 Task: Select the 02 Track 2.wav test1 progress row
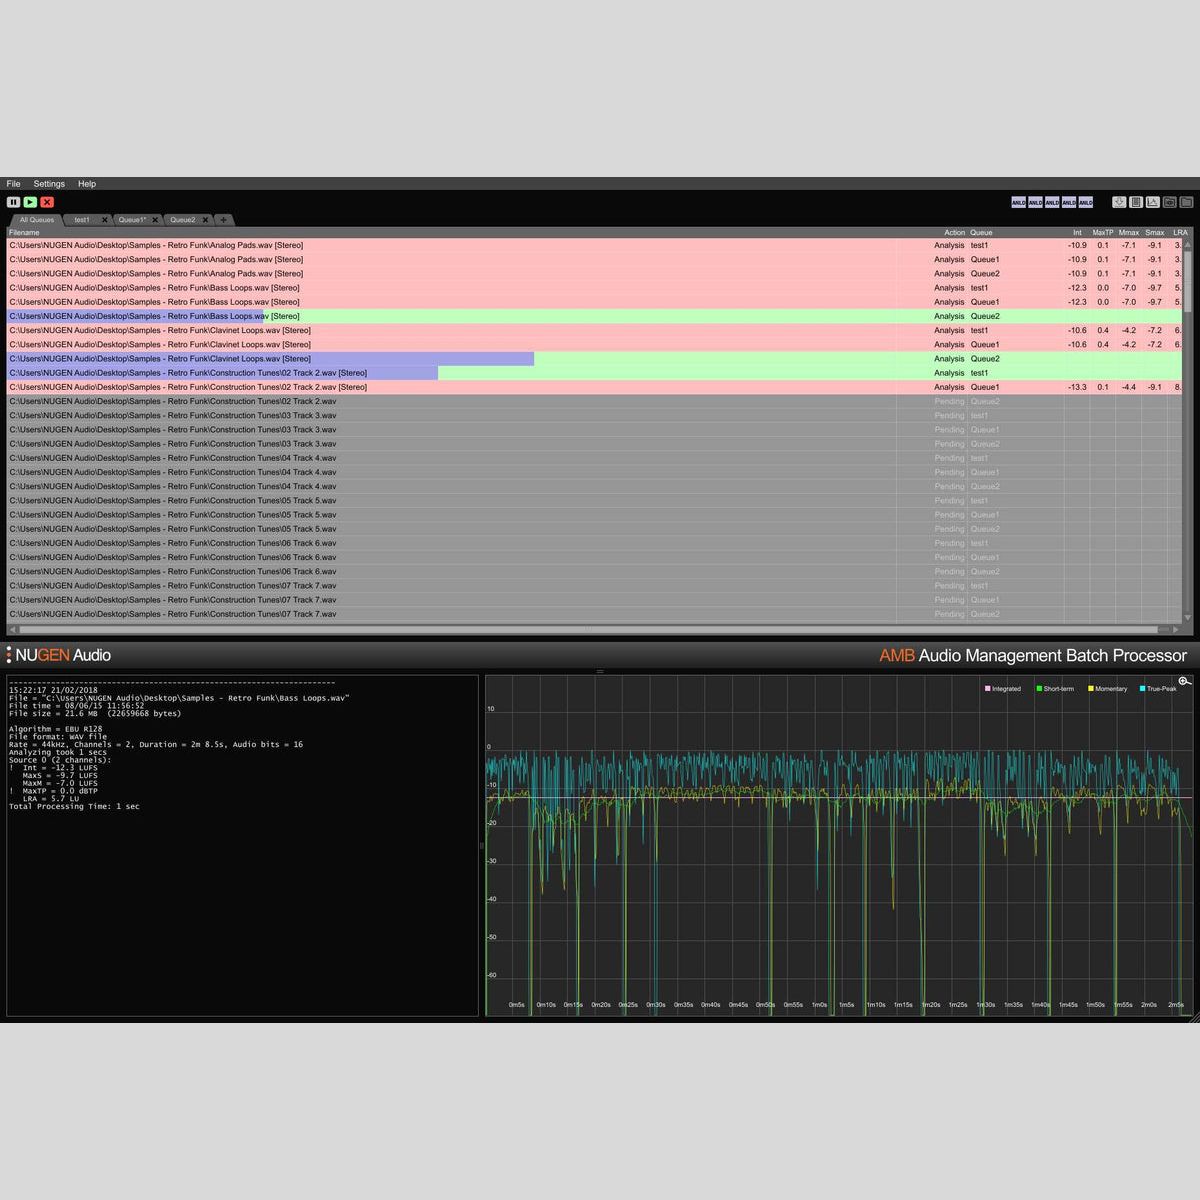[x=594, y=372]
